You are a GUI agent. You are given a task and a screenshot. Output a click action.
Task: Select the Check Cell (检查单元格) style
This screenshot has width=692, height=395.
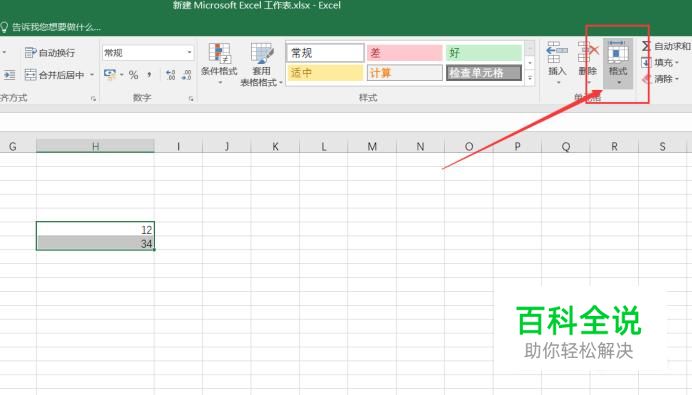tap(484, 73)
